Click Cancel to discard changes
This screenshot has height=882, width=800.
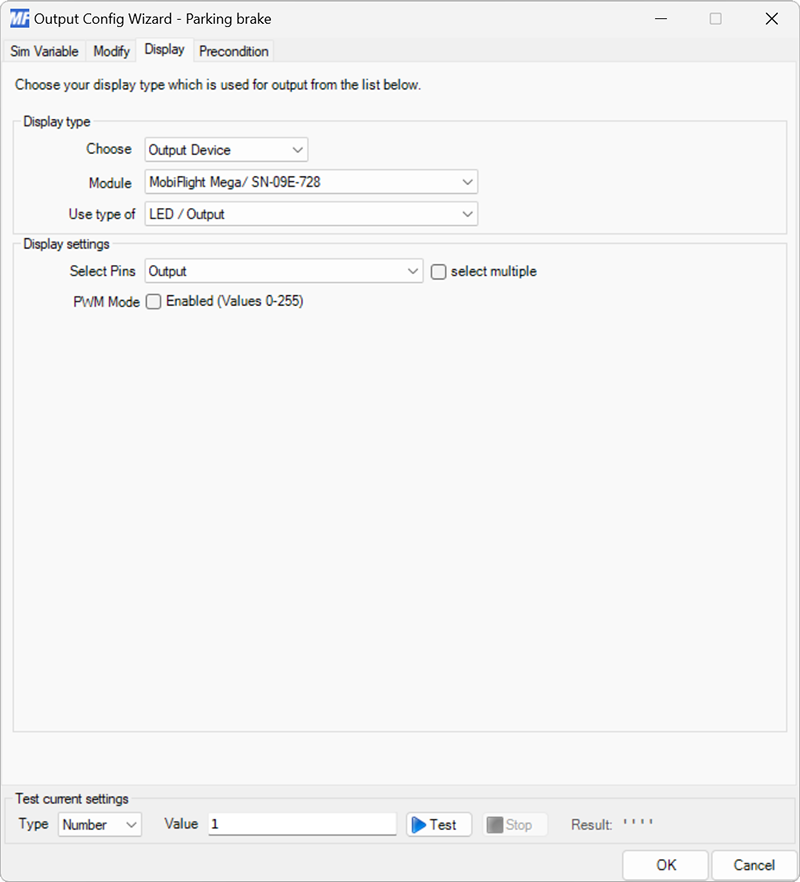pos(754,864)
